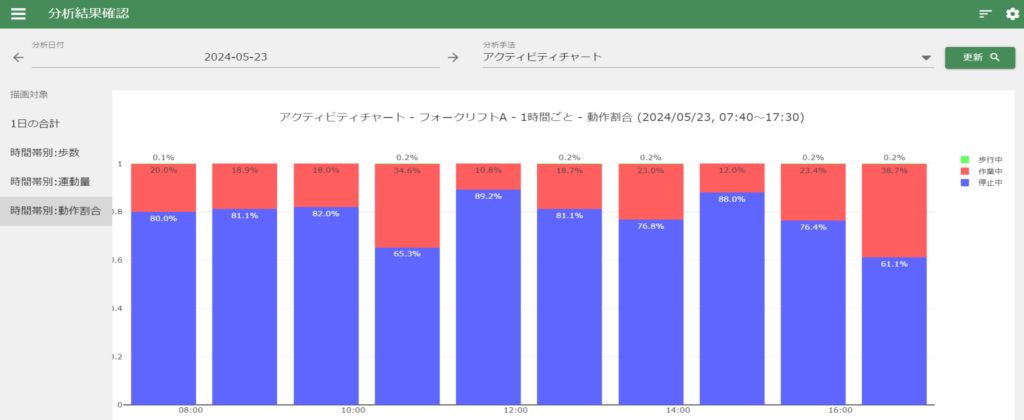Select 時間帯別:動作割合 sidebar item
This screenshot has height=420, width=1024.
tap(55, 210)
